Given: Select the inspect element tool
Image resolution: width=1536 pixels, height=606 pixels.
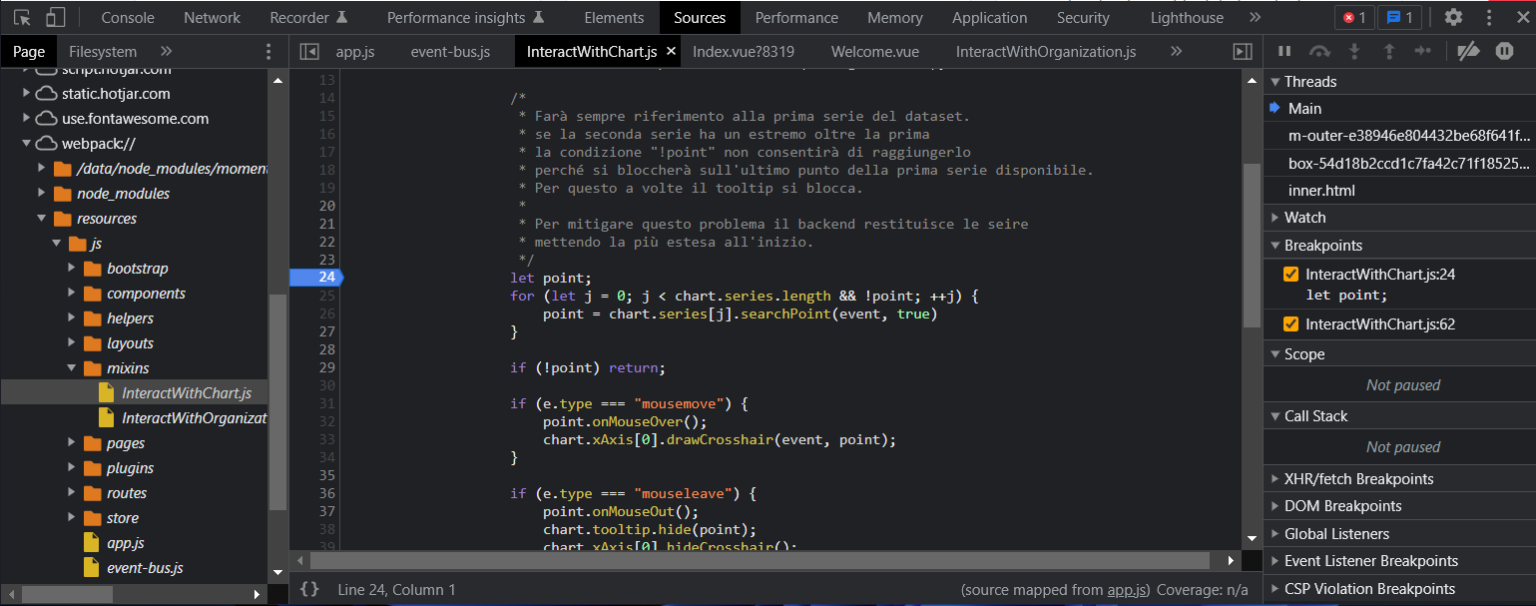Looking at the screenshot, I should pyautogui.click(x=21, y=17).
